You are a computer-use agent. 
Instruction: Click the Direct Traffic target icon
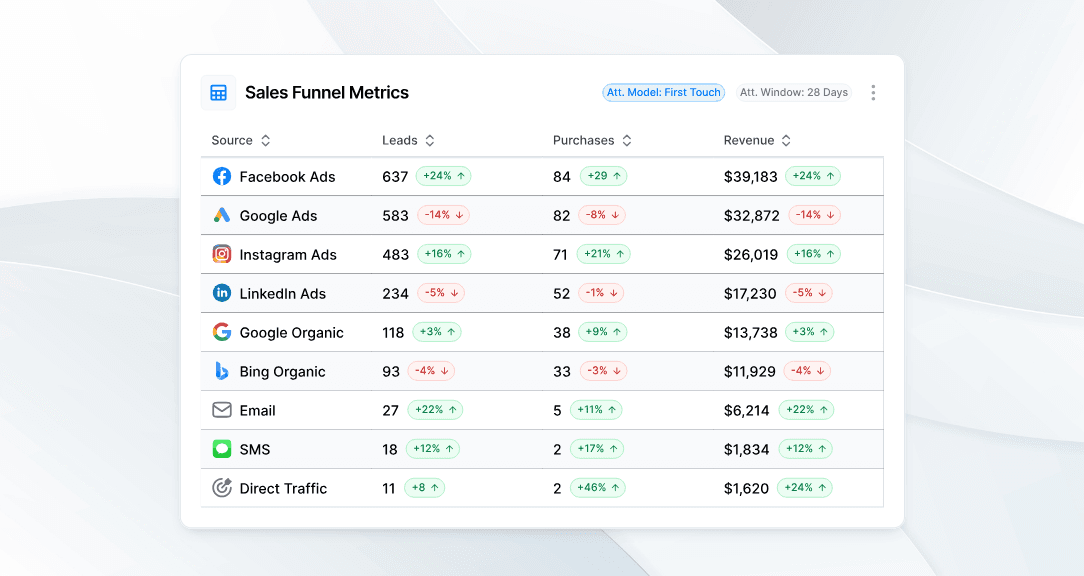pos(222,487)
